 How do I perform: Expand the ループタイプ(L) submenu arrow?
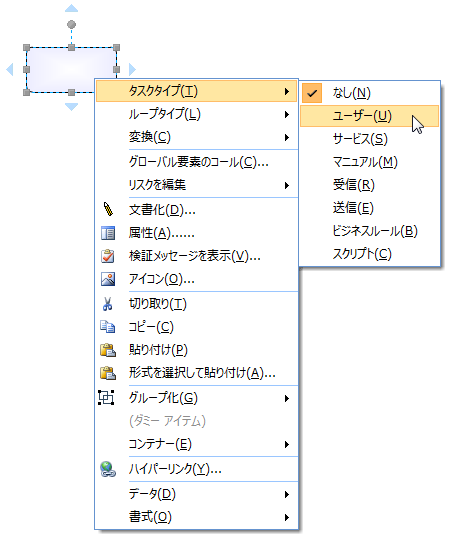(287, 115)
